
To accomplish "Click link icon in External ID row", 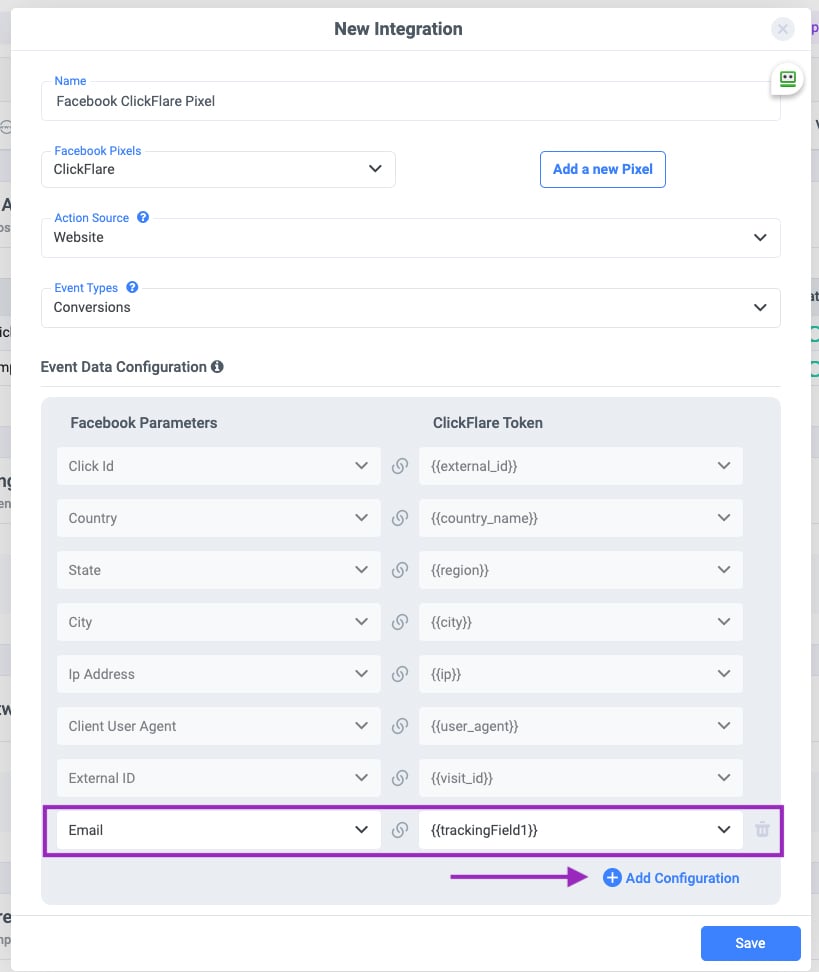I will point(400,779).
